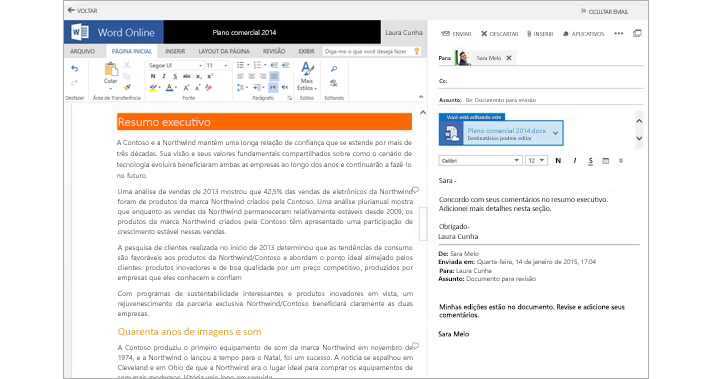Image resolution: width=713 pixels, height=379 pixels.
Task: Click the numbered list icon
Action: coord(257,65)
